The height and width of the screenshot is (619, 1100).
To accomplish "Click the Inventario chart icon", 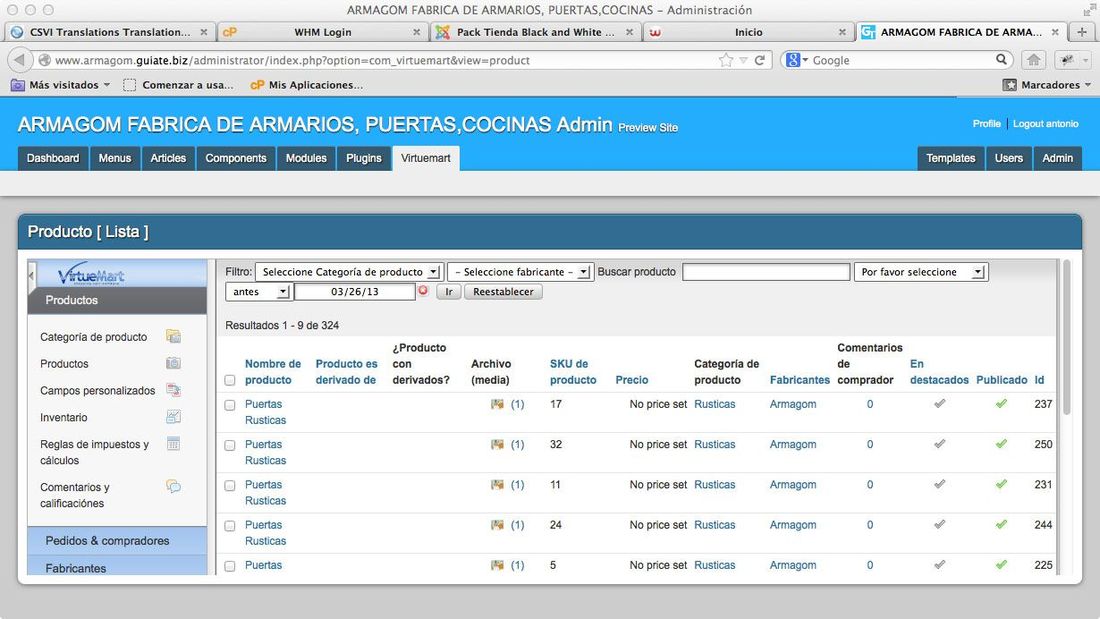I will coord(173,417).
